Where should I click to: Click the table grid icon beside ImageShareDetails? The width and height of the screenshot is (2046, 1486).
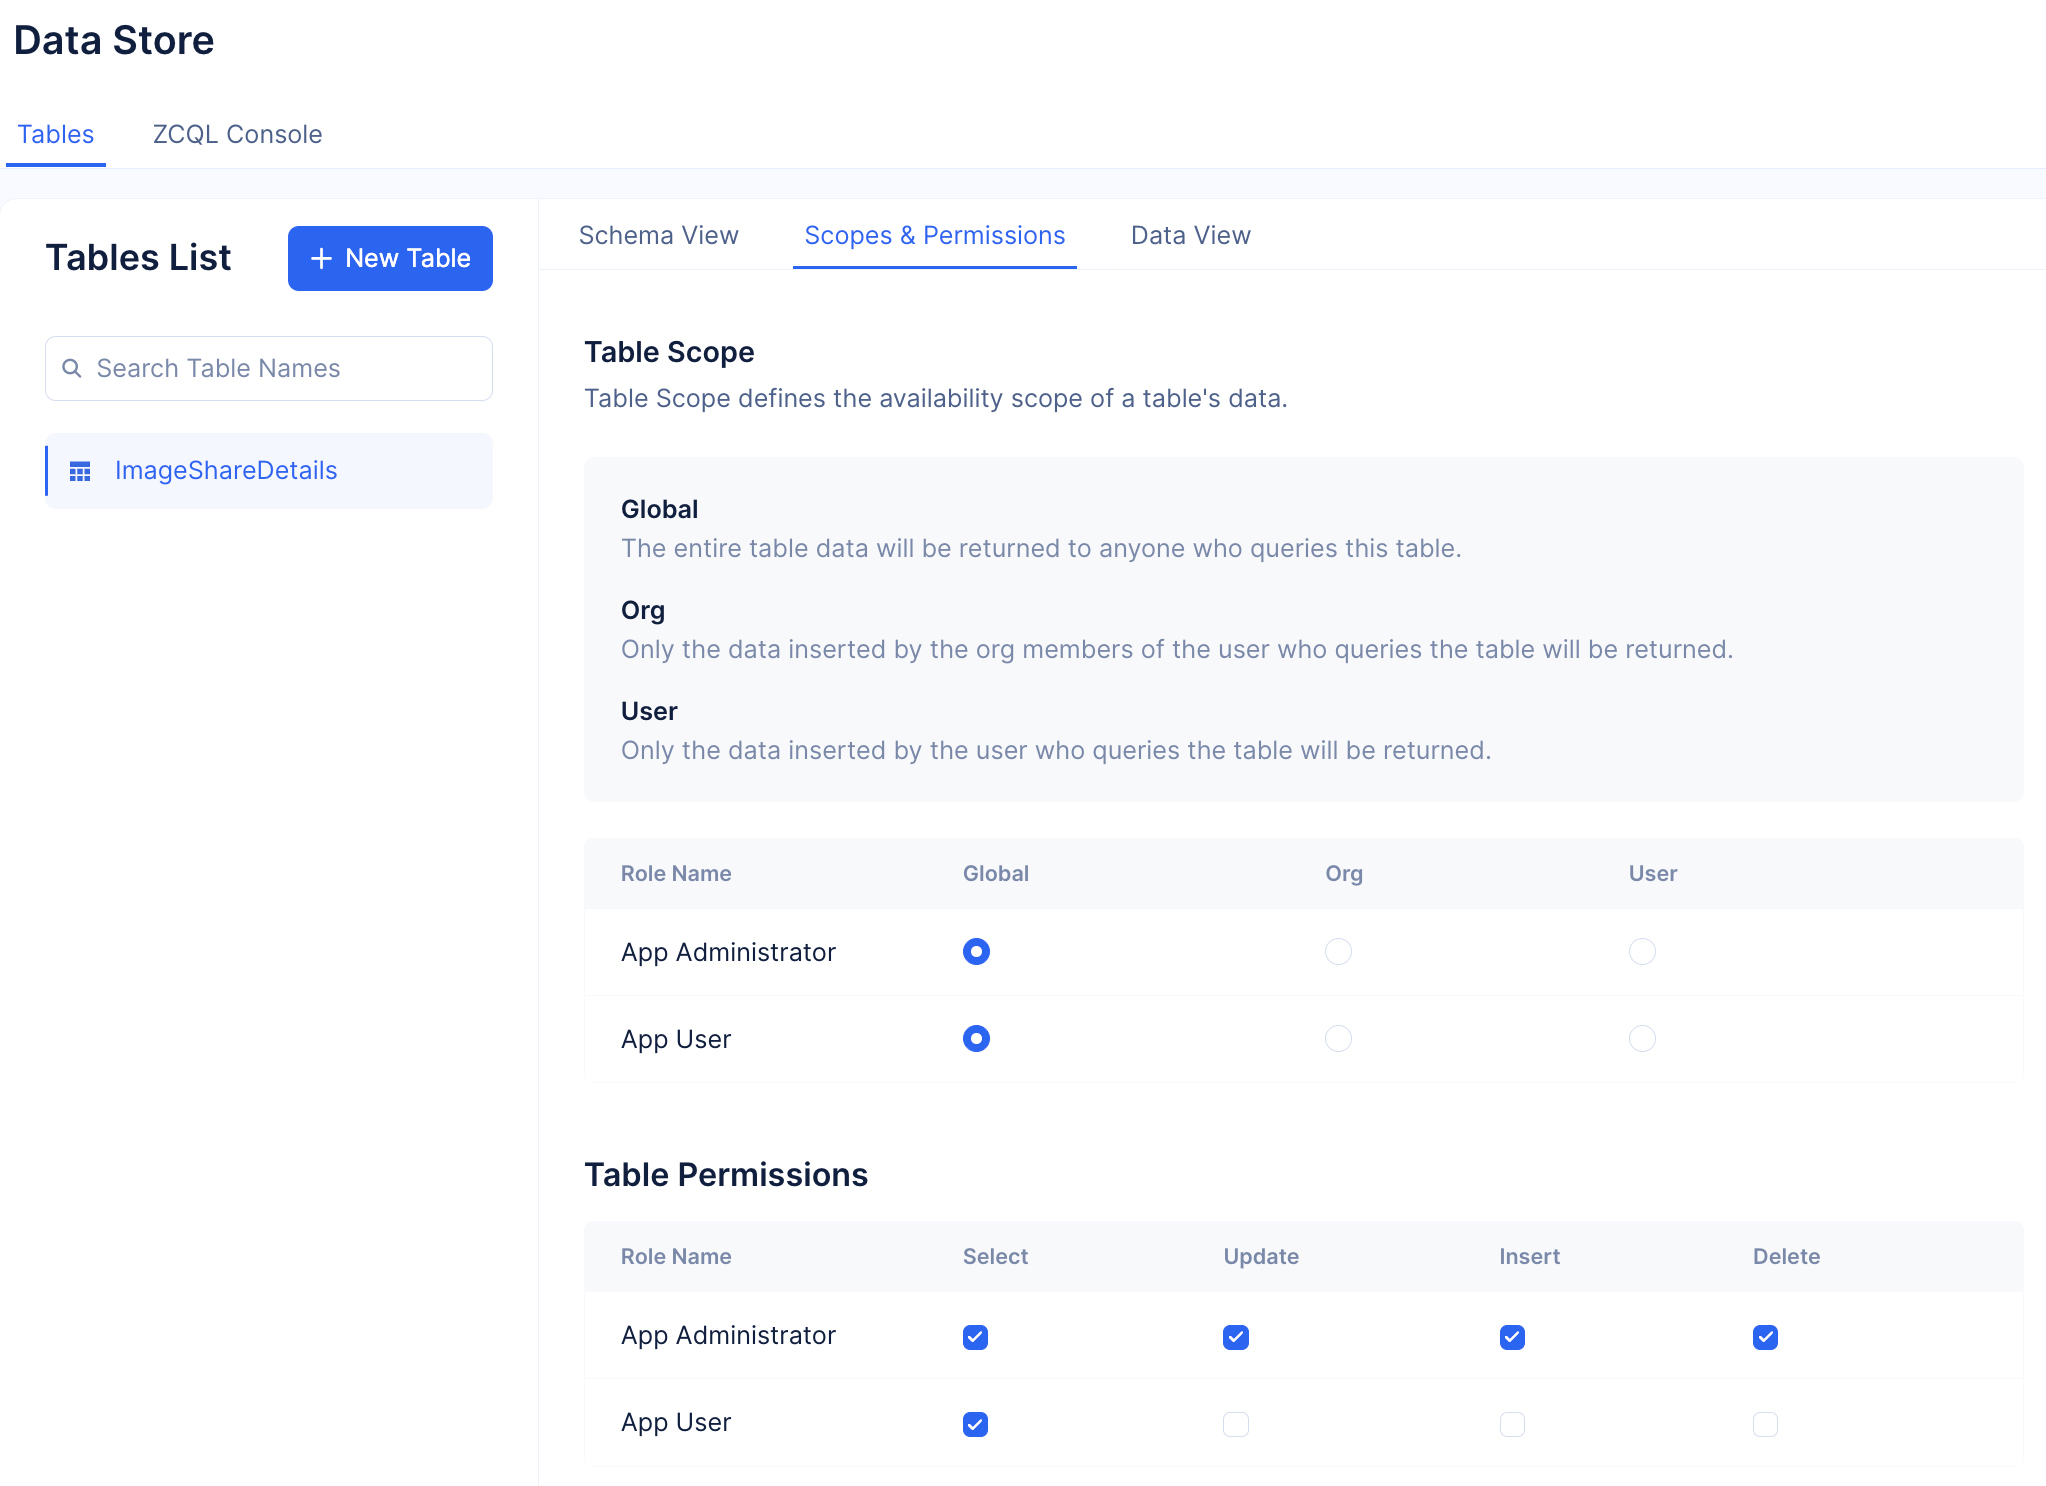click(80, 471)
